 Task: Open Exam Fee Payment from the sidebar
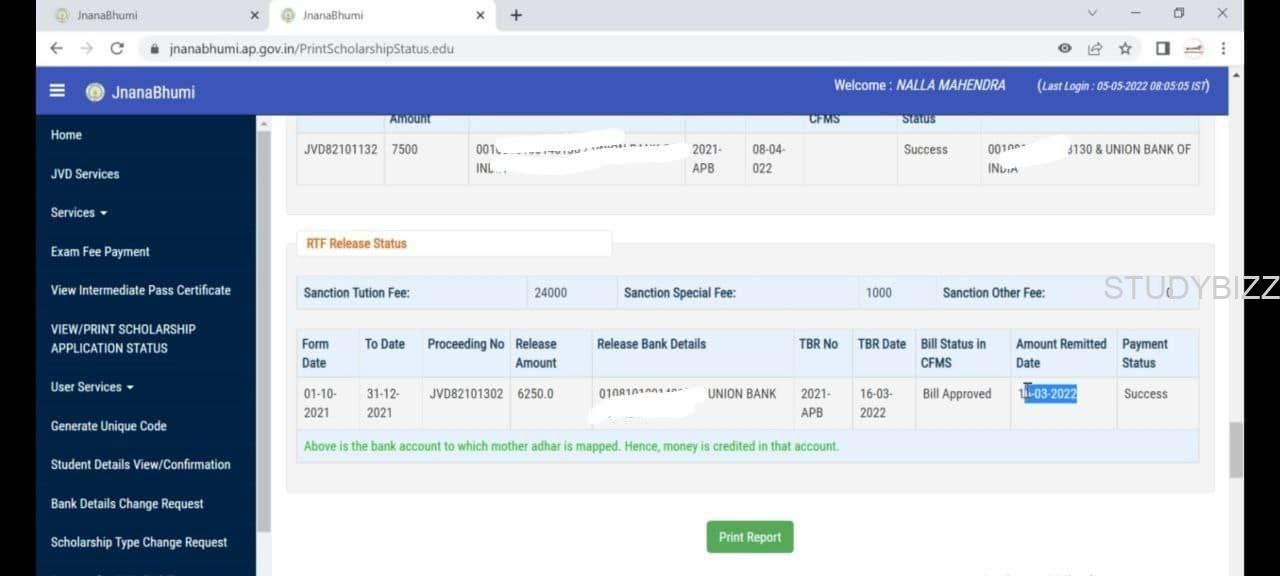tap(99, 251)
